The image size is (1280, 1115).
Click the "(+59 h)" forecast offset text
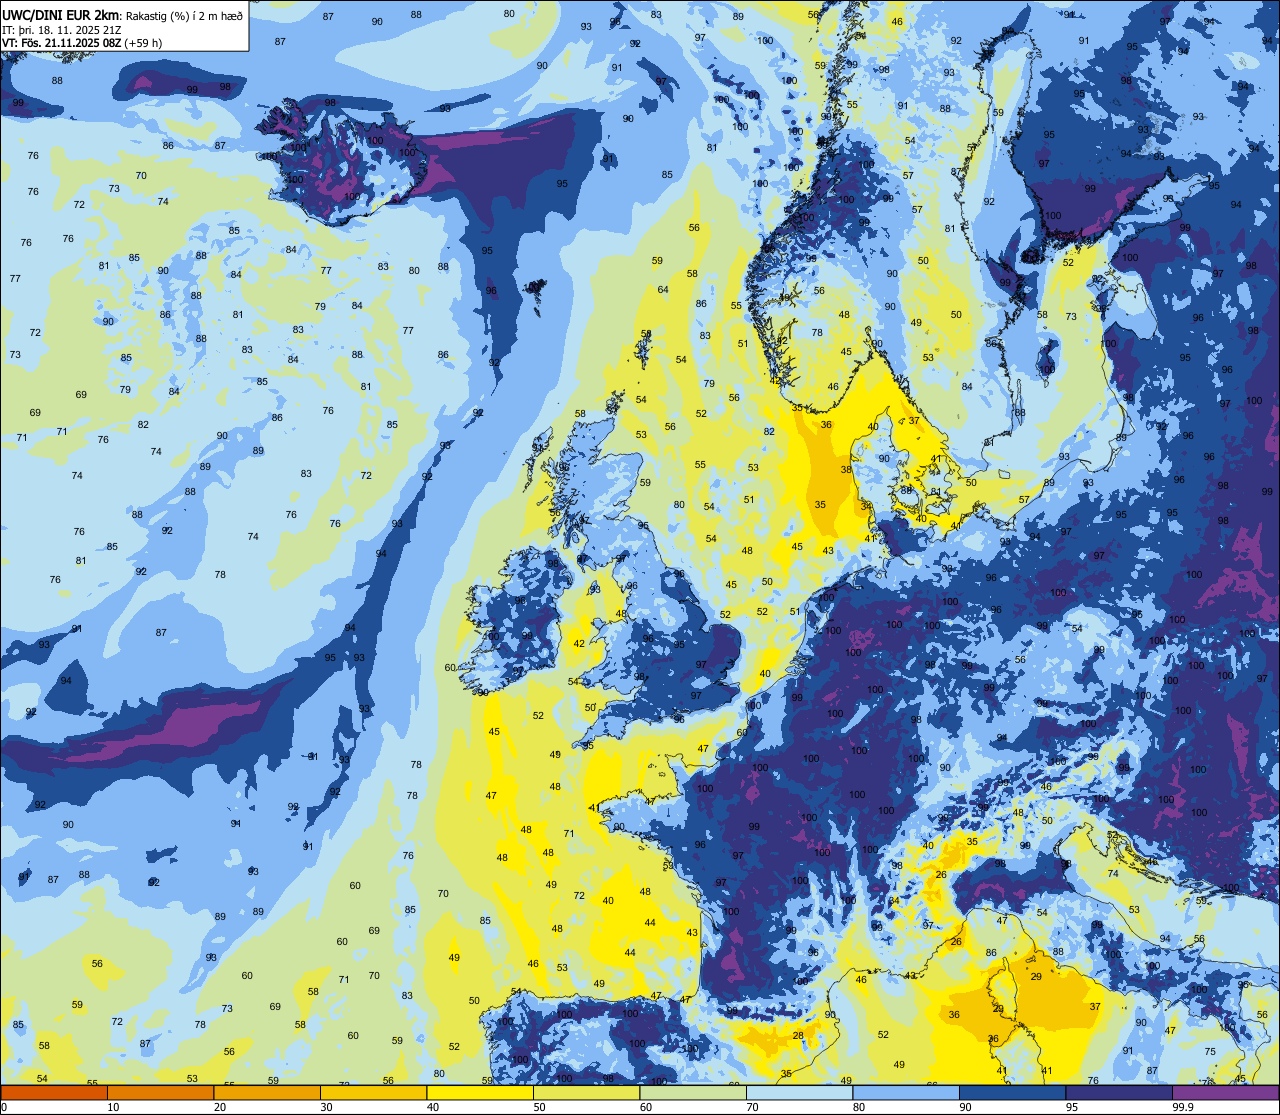point(144,43)
